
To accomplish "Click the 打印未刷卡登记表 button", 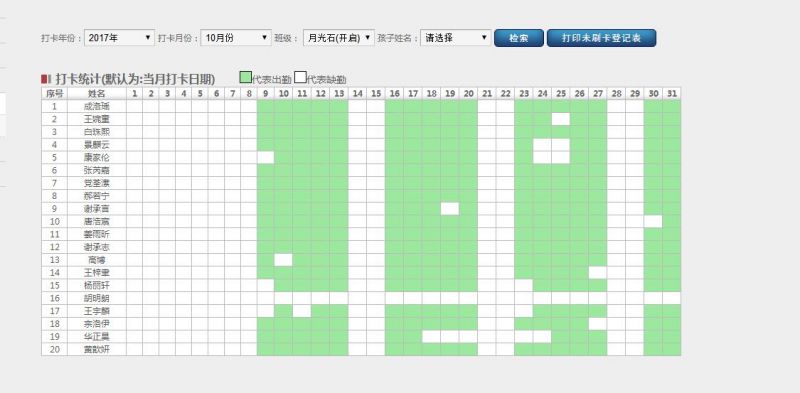I will click(x=602, y=38).
